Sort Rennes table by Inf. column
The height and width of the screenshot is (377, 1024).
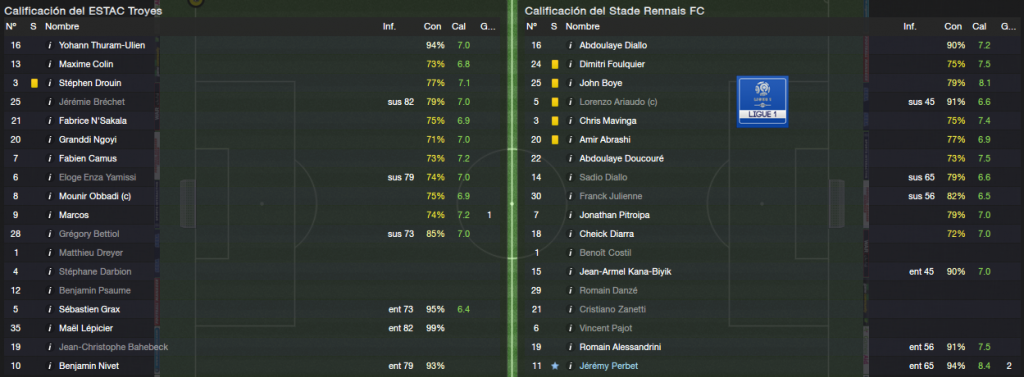[x=910, y=27]
